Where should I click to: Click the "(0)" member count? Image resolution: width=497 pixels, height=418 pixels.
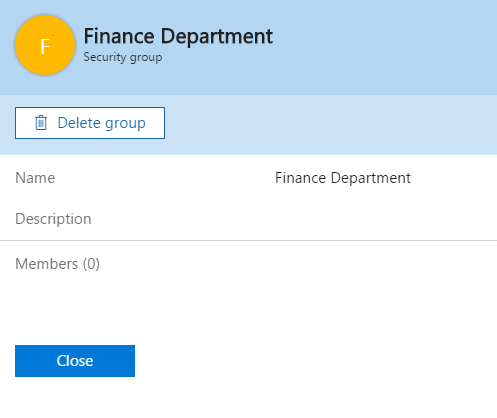coord(91,264)
